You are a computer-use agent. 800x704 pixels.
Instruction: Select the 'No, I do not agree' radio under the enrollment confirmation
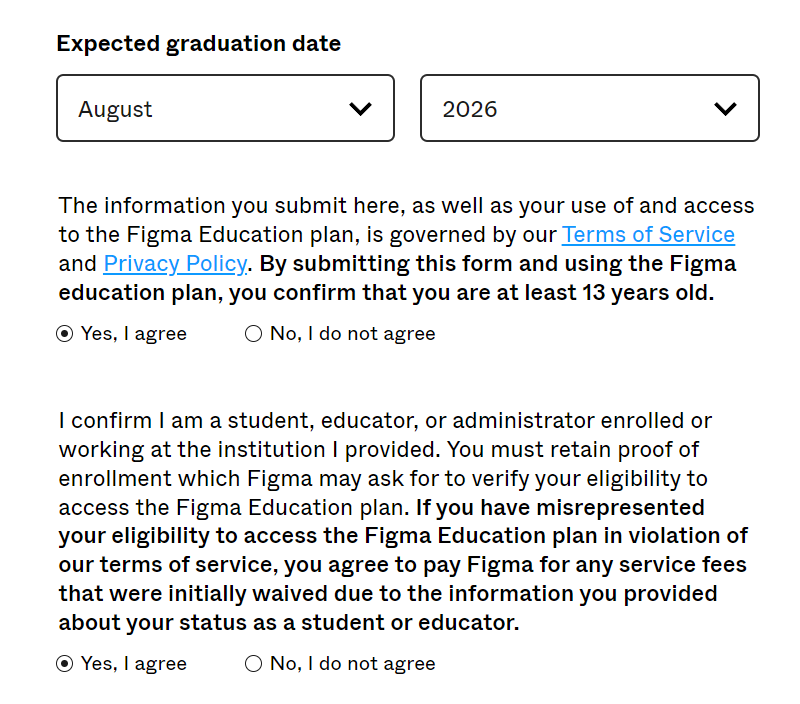(x=254, y=664)
